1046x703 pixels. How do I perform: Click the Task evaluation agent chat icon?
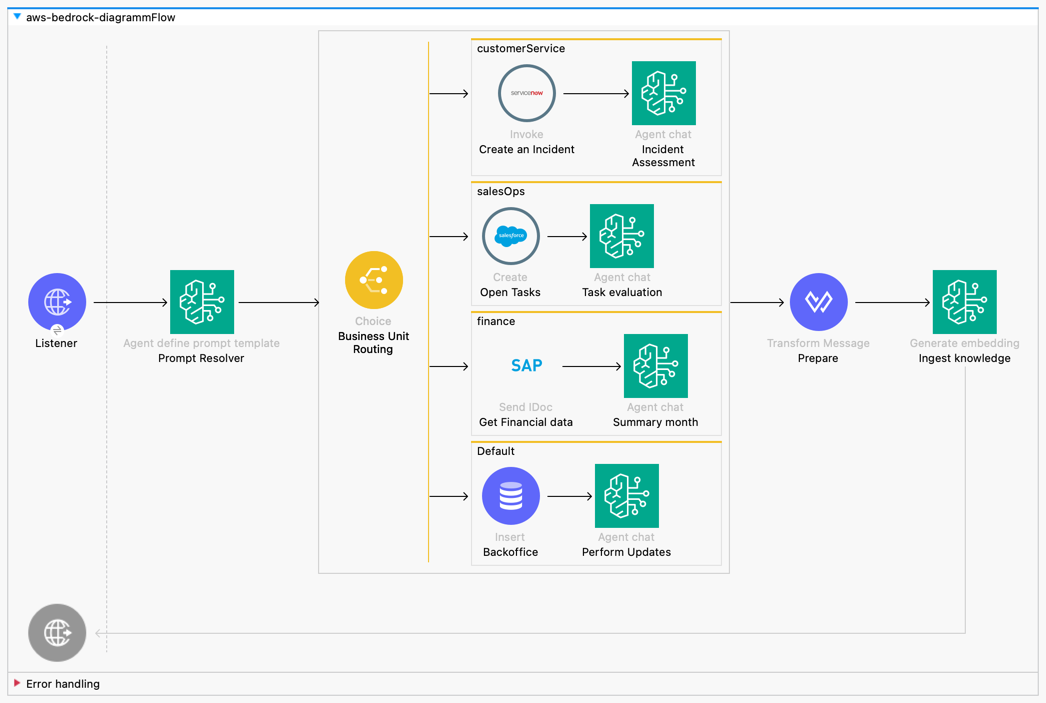point(622,236)
